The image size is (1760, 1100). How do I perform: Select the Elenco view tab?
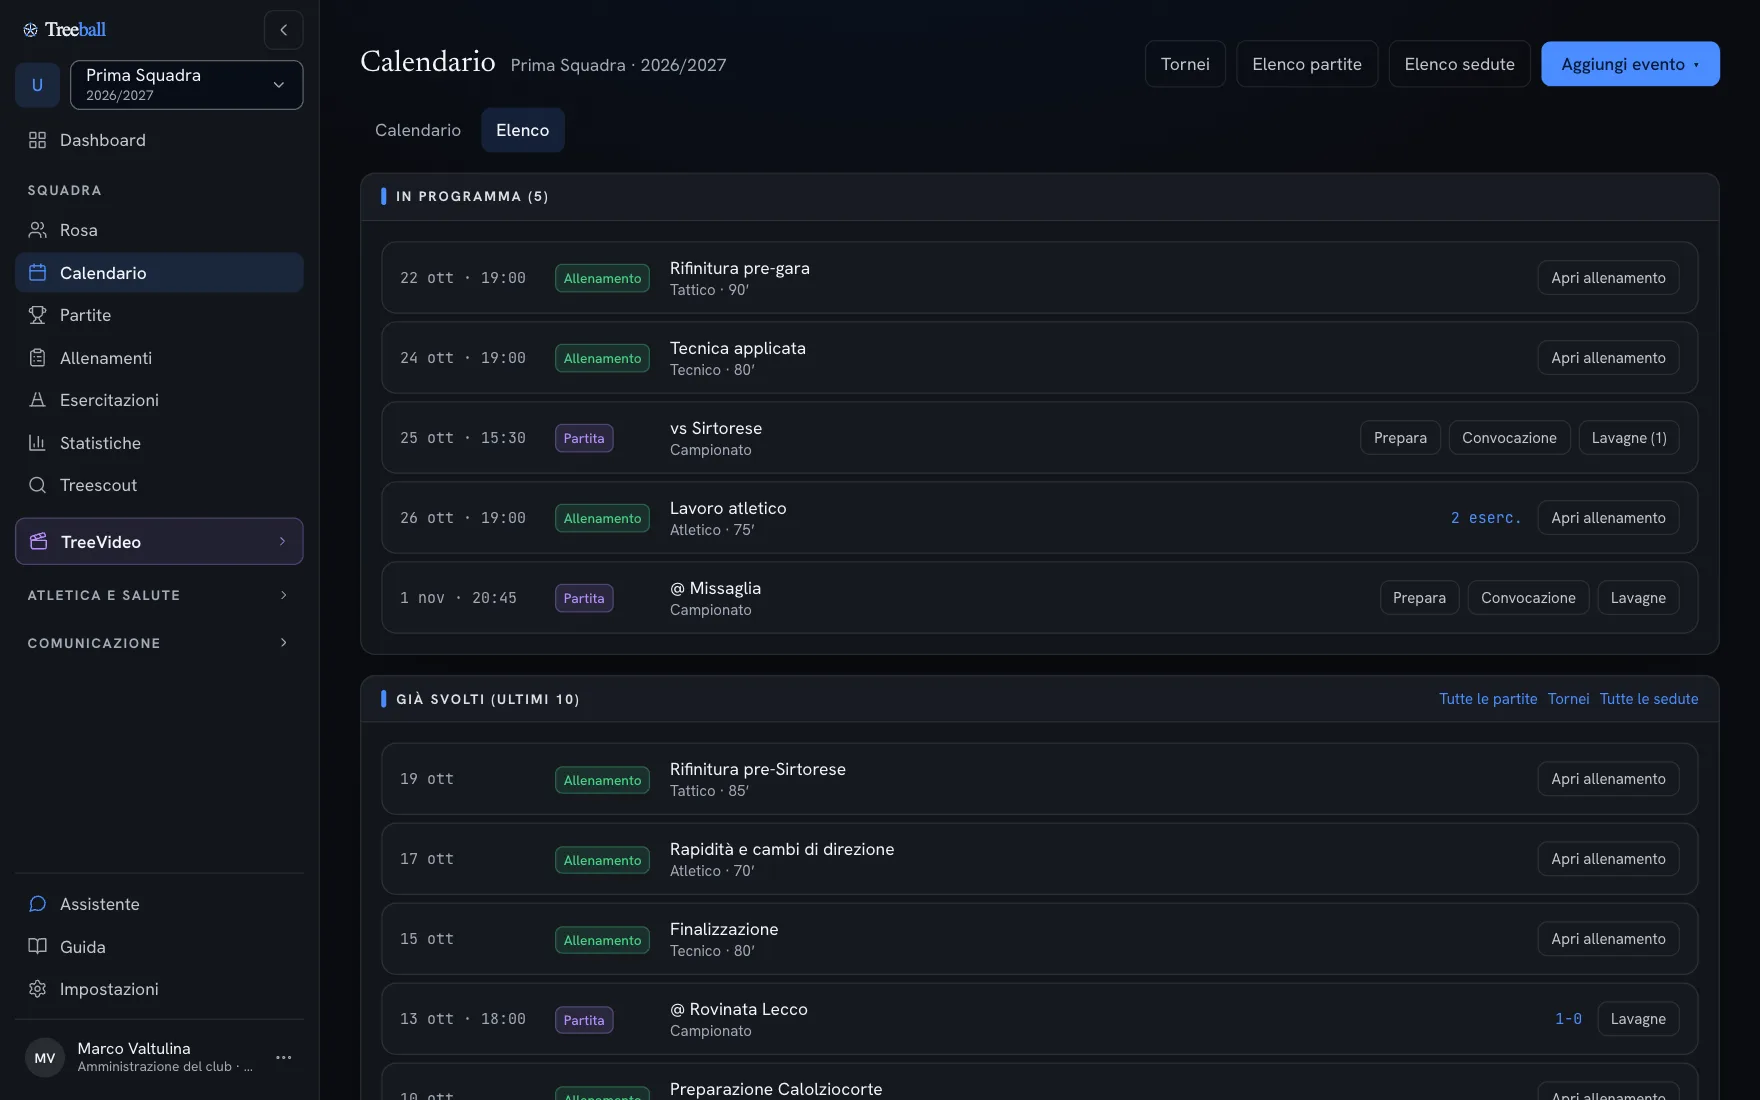pyautogui.click(x=523, y=130)
